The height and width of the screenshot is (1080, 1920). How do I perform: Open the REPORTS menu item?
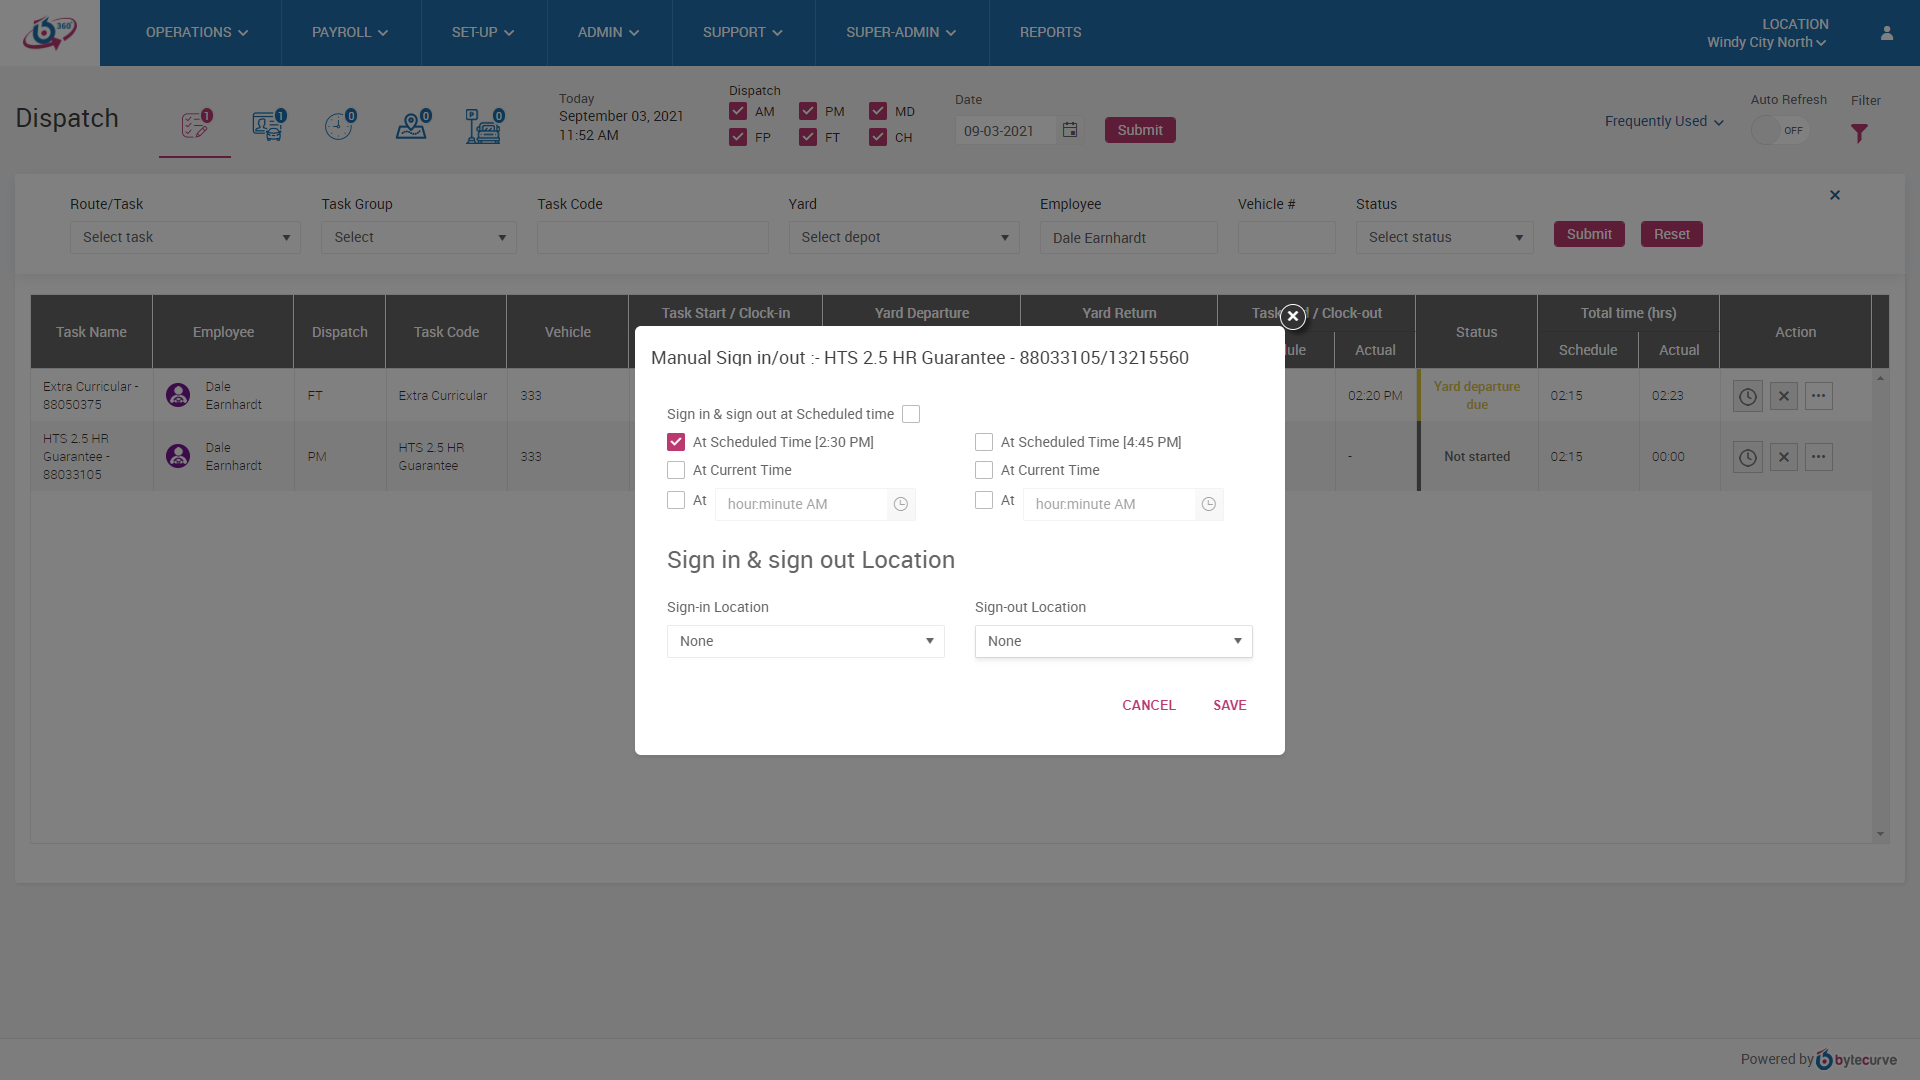click(1050, 33)
